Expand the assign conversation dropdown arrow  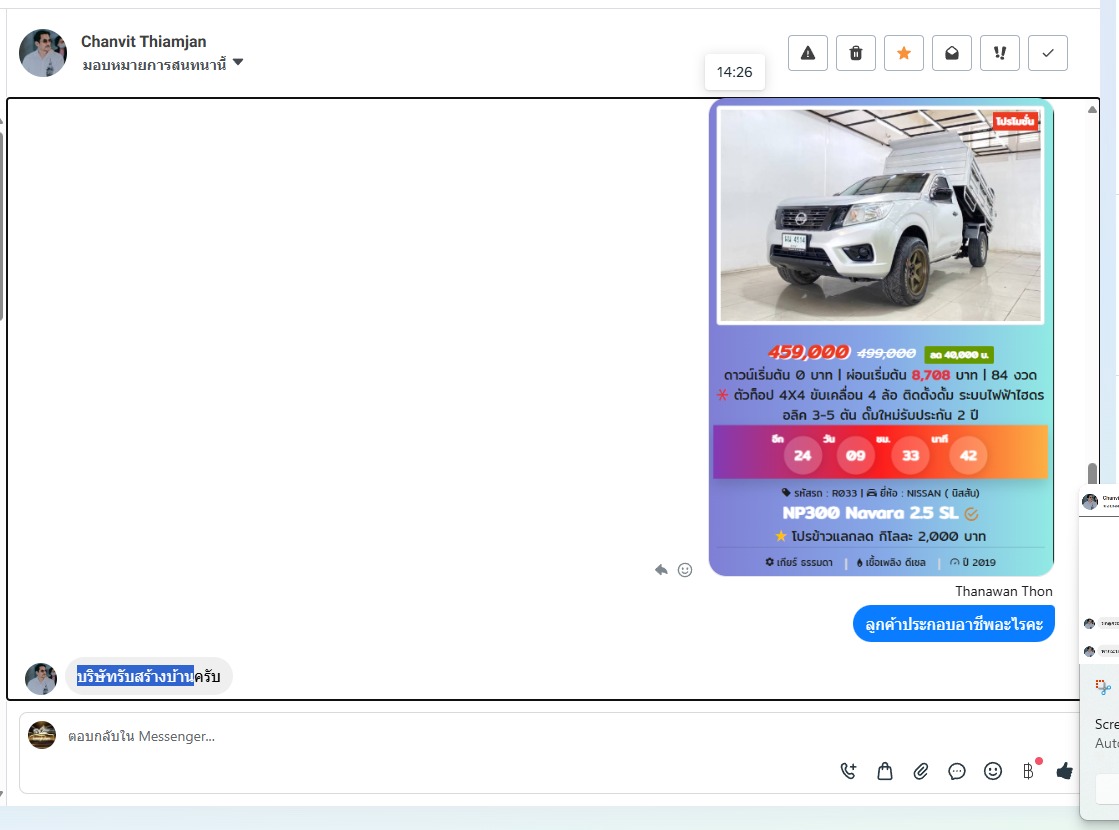click(238, 63)
